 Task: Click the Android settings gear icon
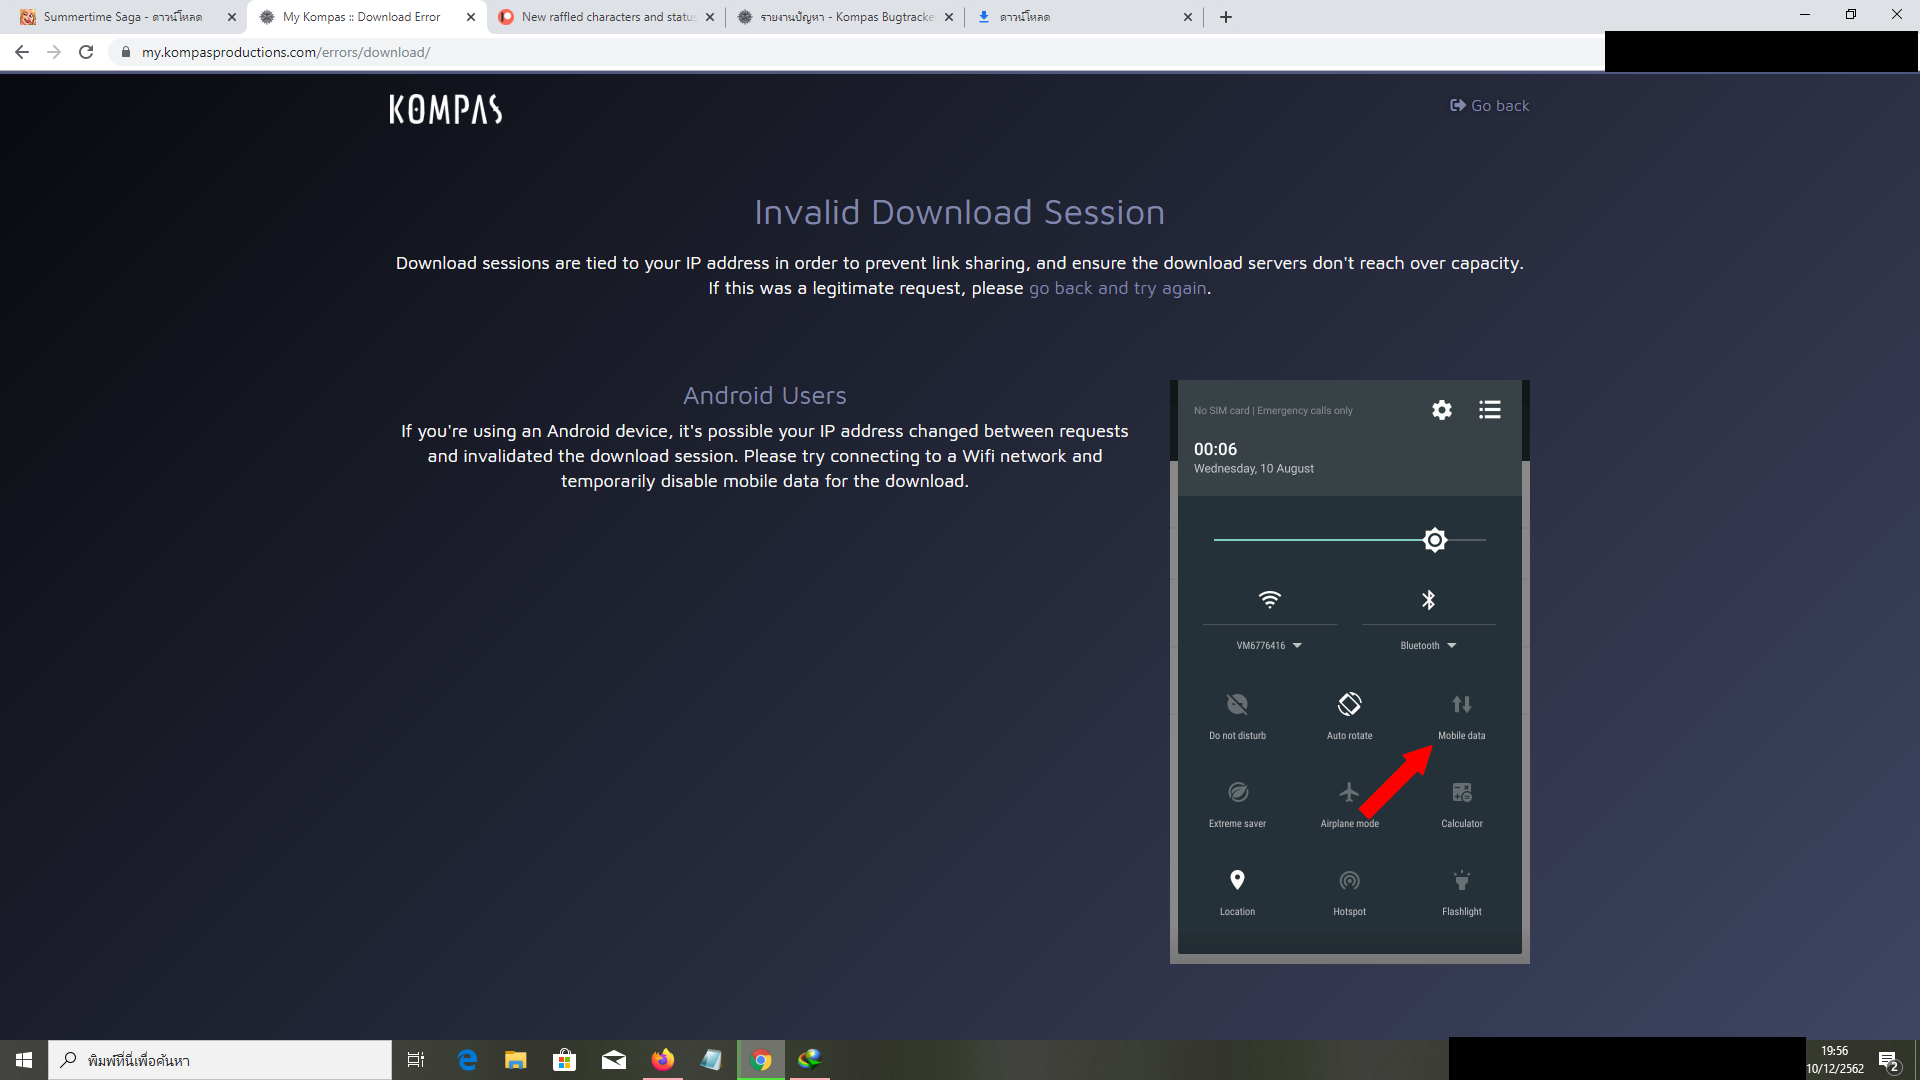coord(1441,410)
